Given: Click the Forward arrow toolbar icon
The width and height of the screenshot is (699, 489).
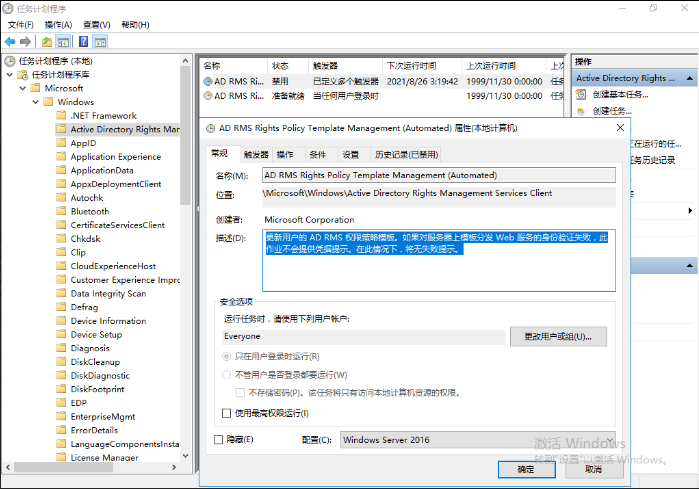Looking at the screenshot, I should 25,42.
